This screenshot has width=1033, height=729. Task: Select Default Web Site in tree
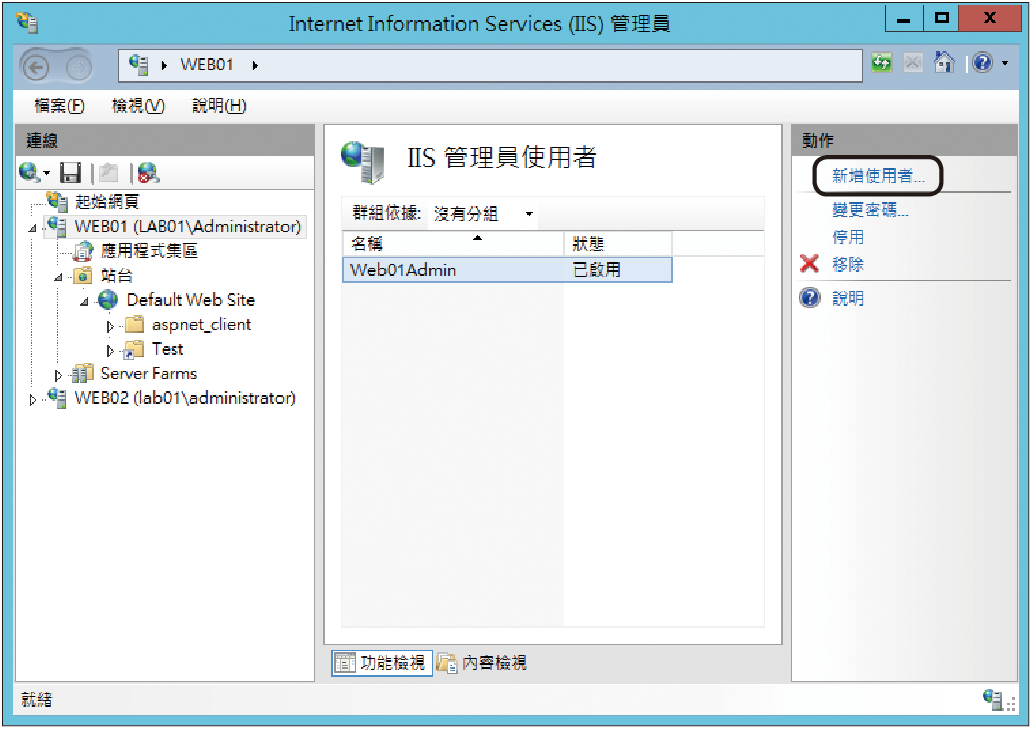[x=190, y=300]
